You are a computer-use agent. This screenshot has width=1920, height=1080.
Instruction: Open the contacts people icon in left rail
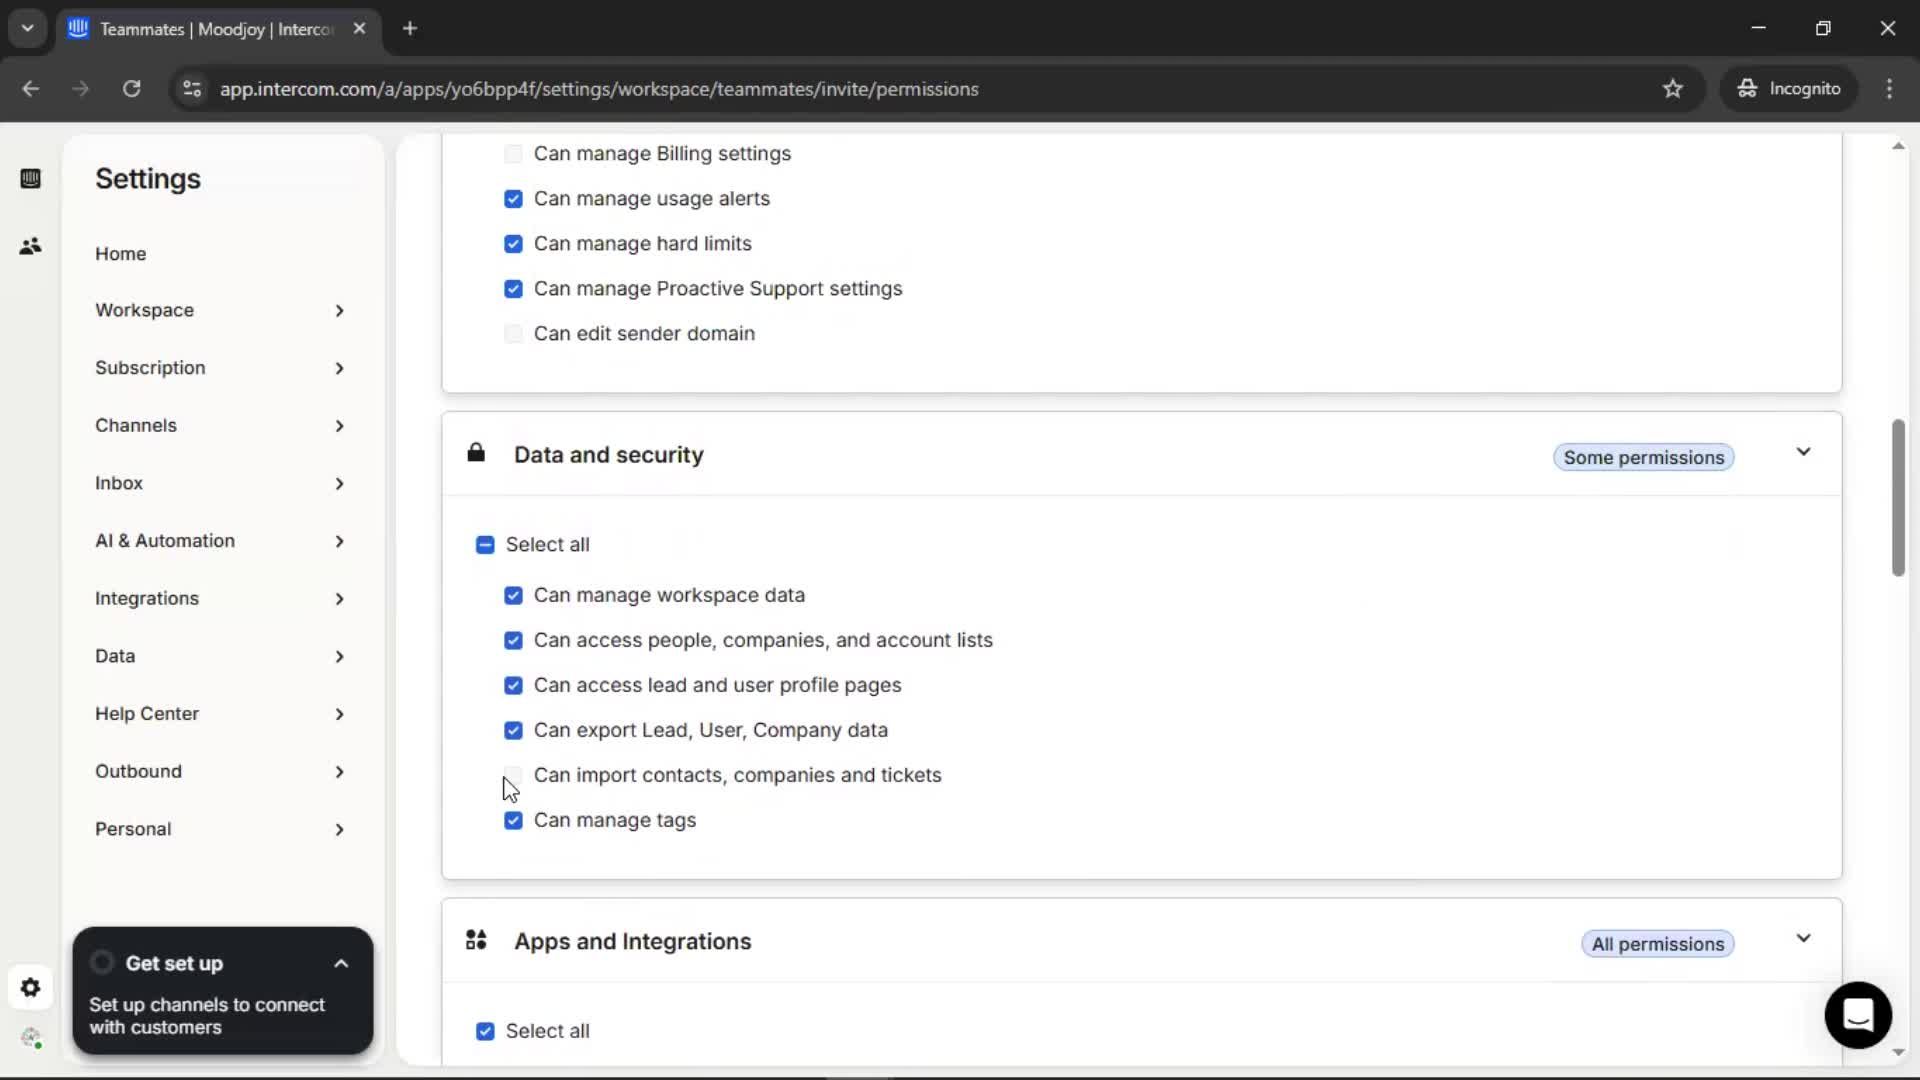(x=30, y=246)
